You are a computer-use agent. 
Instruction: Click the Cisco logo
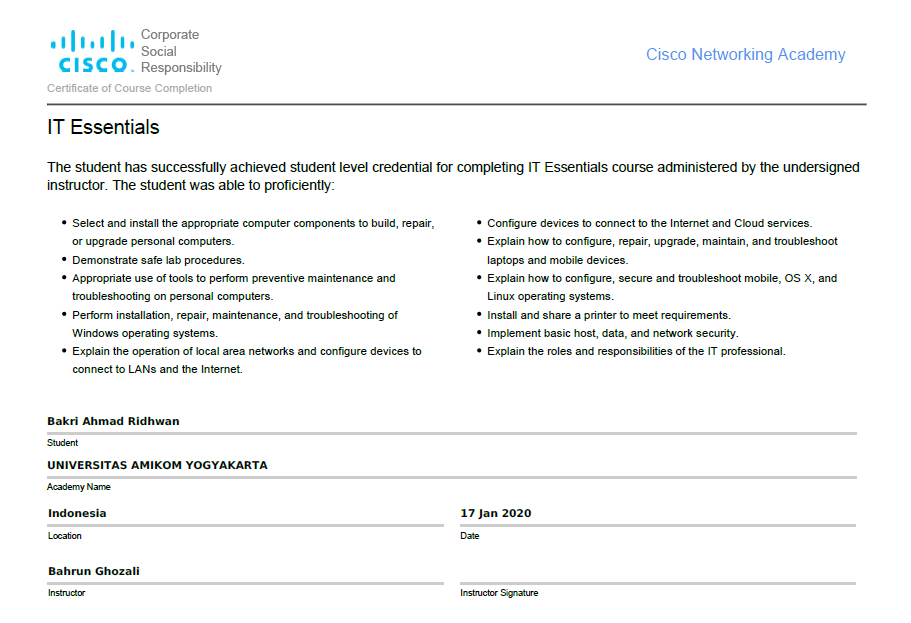point(92,52)
